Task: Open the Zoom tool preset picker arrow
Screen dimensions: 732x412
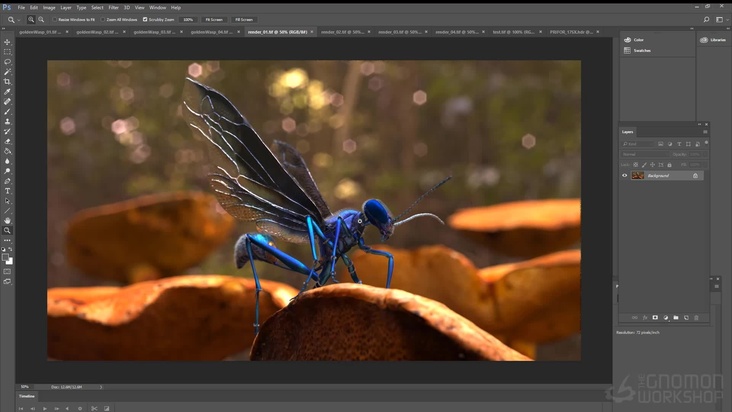Action: tap(19, 20)
